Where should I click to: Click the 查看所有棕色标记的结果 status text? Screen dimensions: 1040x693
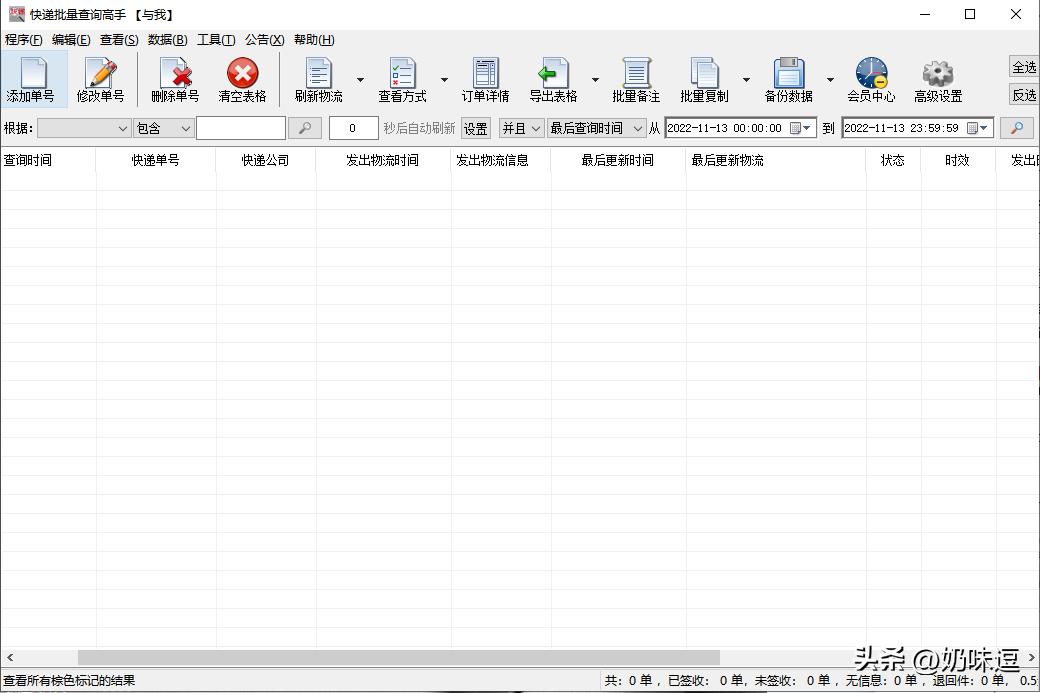click(69, 680)
